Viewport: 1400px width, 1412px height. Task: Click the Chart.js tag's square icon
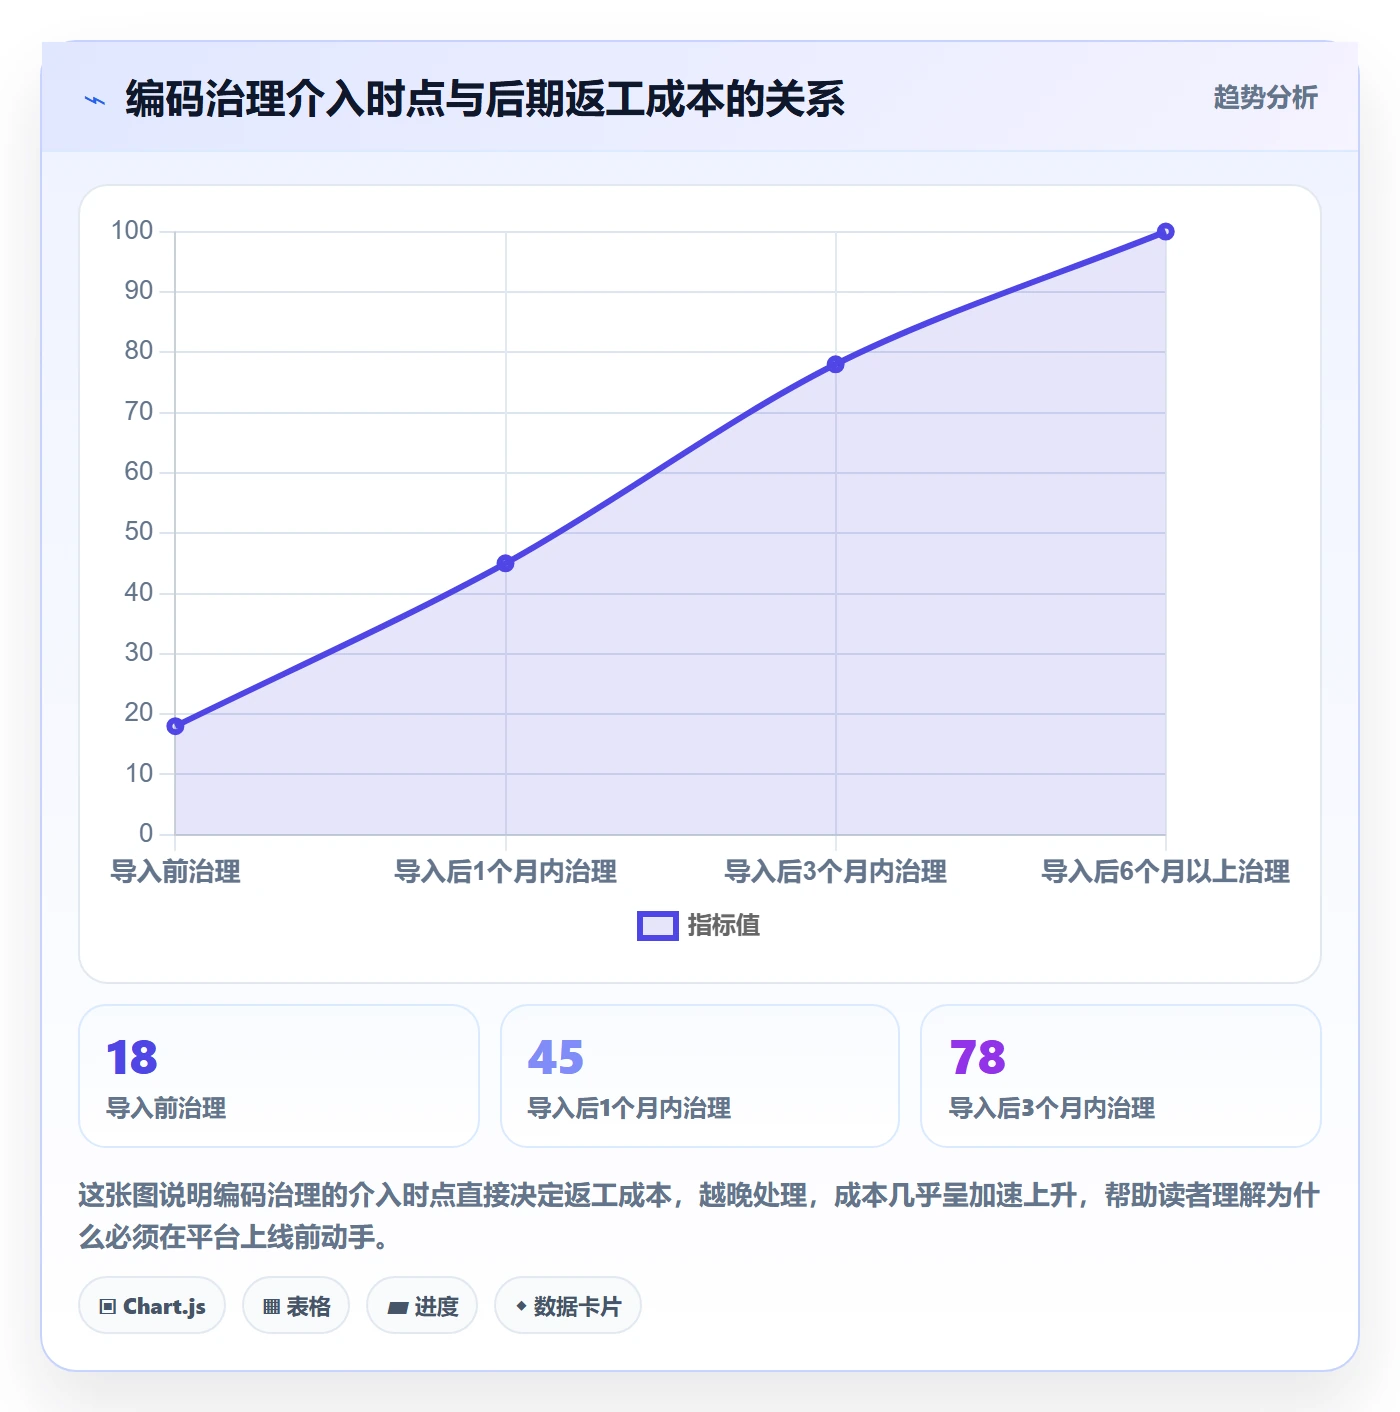108,1307
